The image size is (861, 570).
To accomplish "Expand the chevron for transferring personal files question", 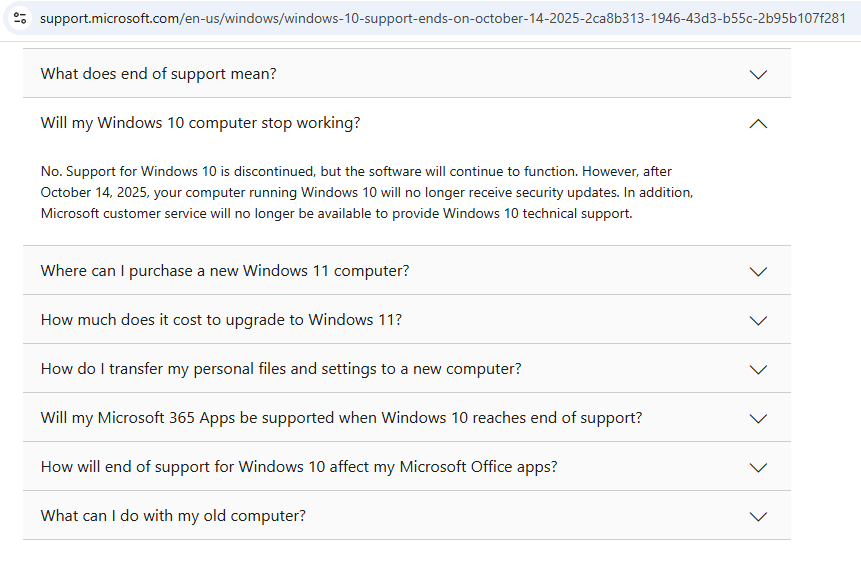I will pos(758,369).
